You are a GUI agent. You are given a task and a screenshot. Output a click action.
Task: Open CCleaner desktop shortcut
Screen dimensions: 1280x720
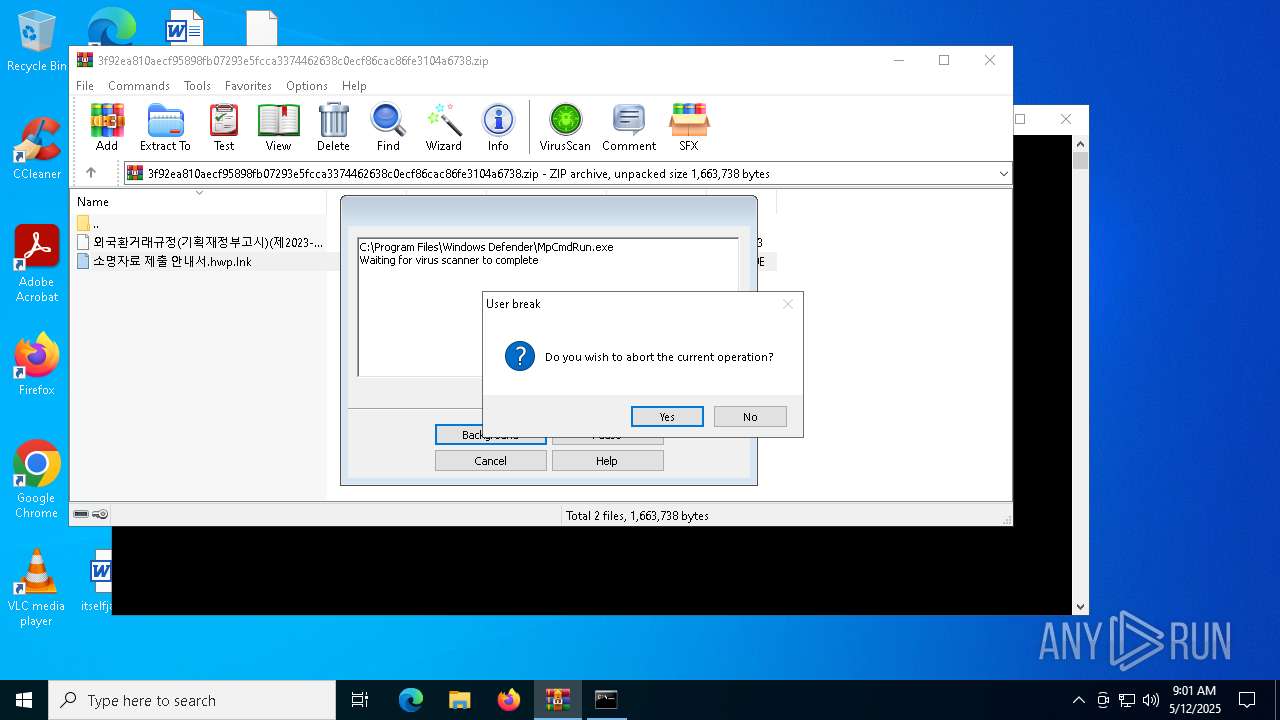click(x=37, y=150)
